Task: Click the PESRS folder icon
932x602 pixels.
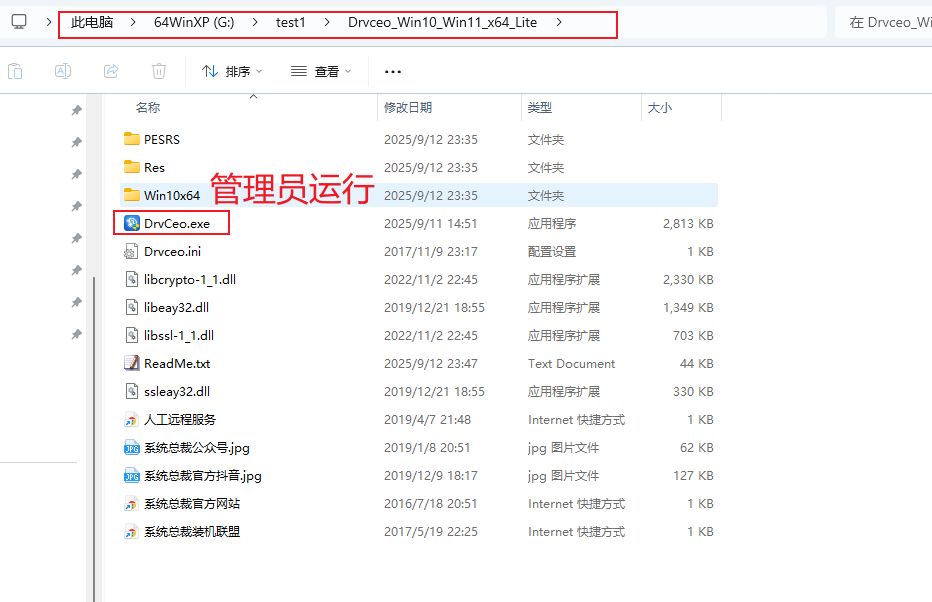Action: pos(130,140)
